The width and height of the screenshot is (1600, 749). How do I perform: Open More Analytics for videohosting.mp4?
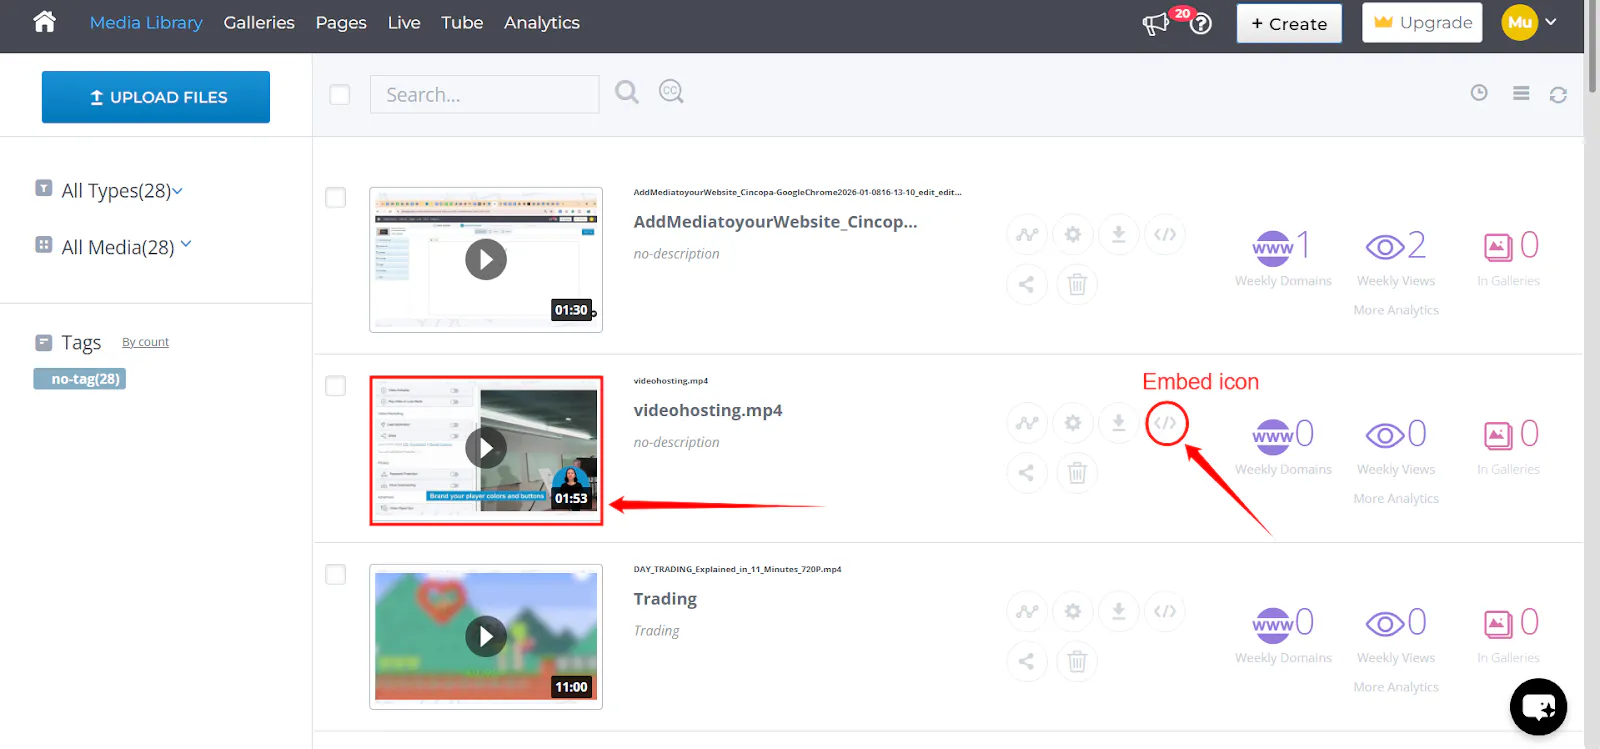pos(1396,499)
